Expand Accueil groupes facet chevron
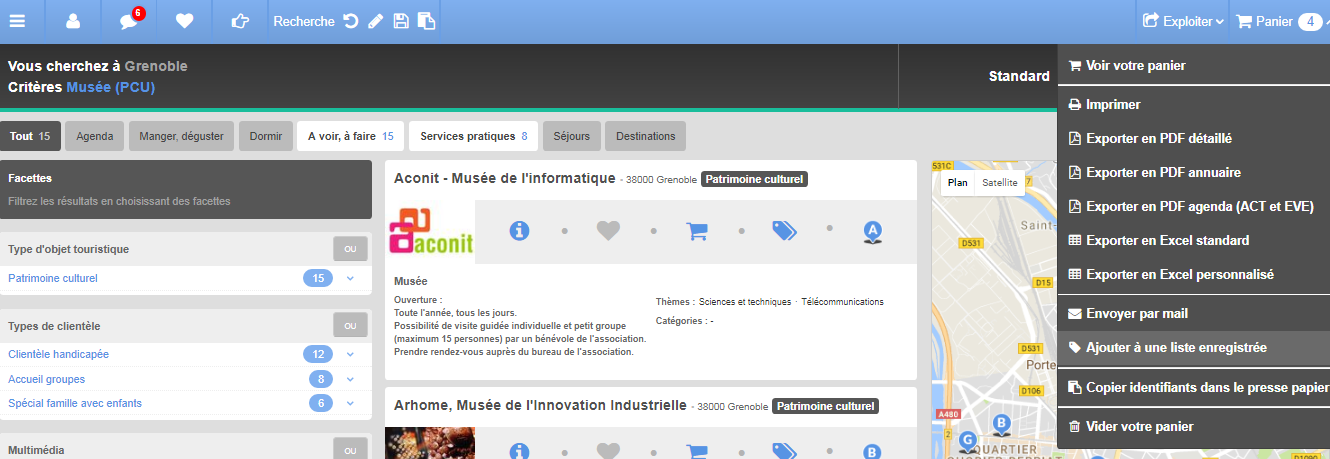The image size is (1330, 459). pyautogui.click(x=350, y=379)
